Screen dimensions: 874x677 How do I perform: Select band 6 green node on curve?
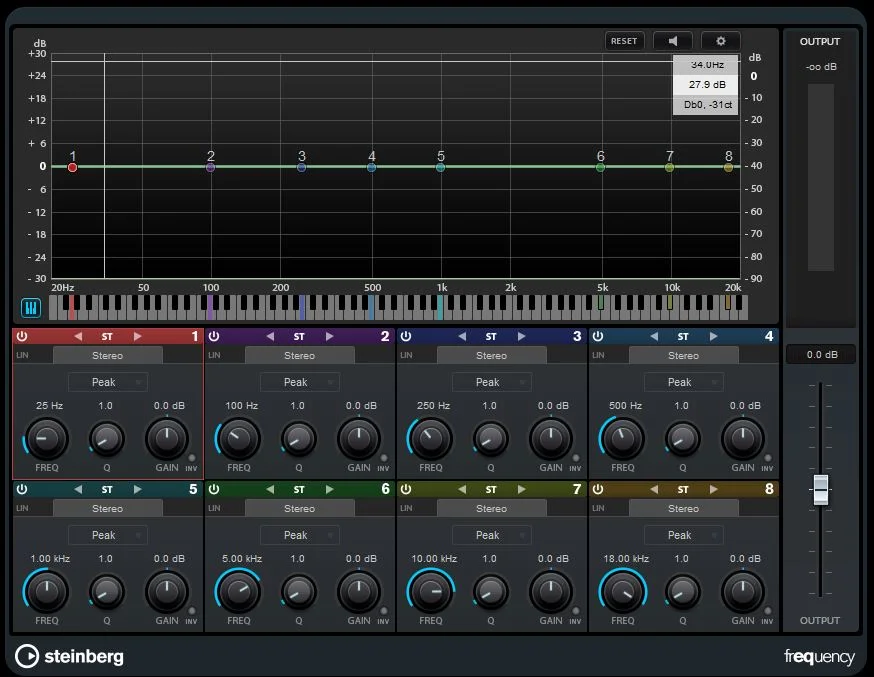tap(600, 167)
